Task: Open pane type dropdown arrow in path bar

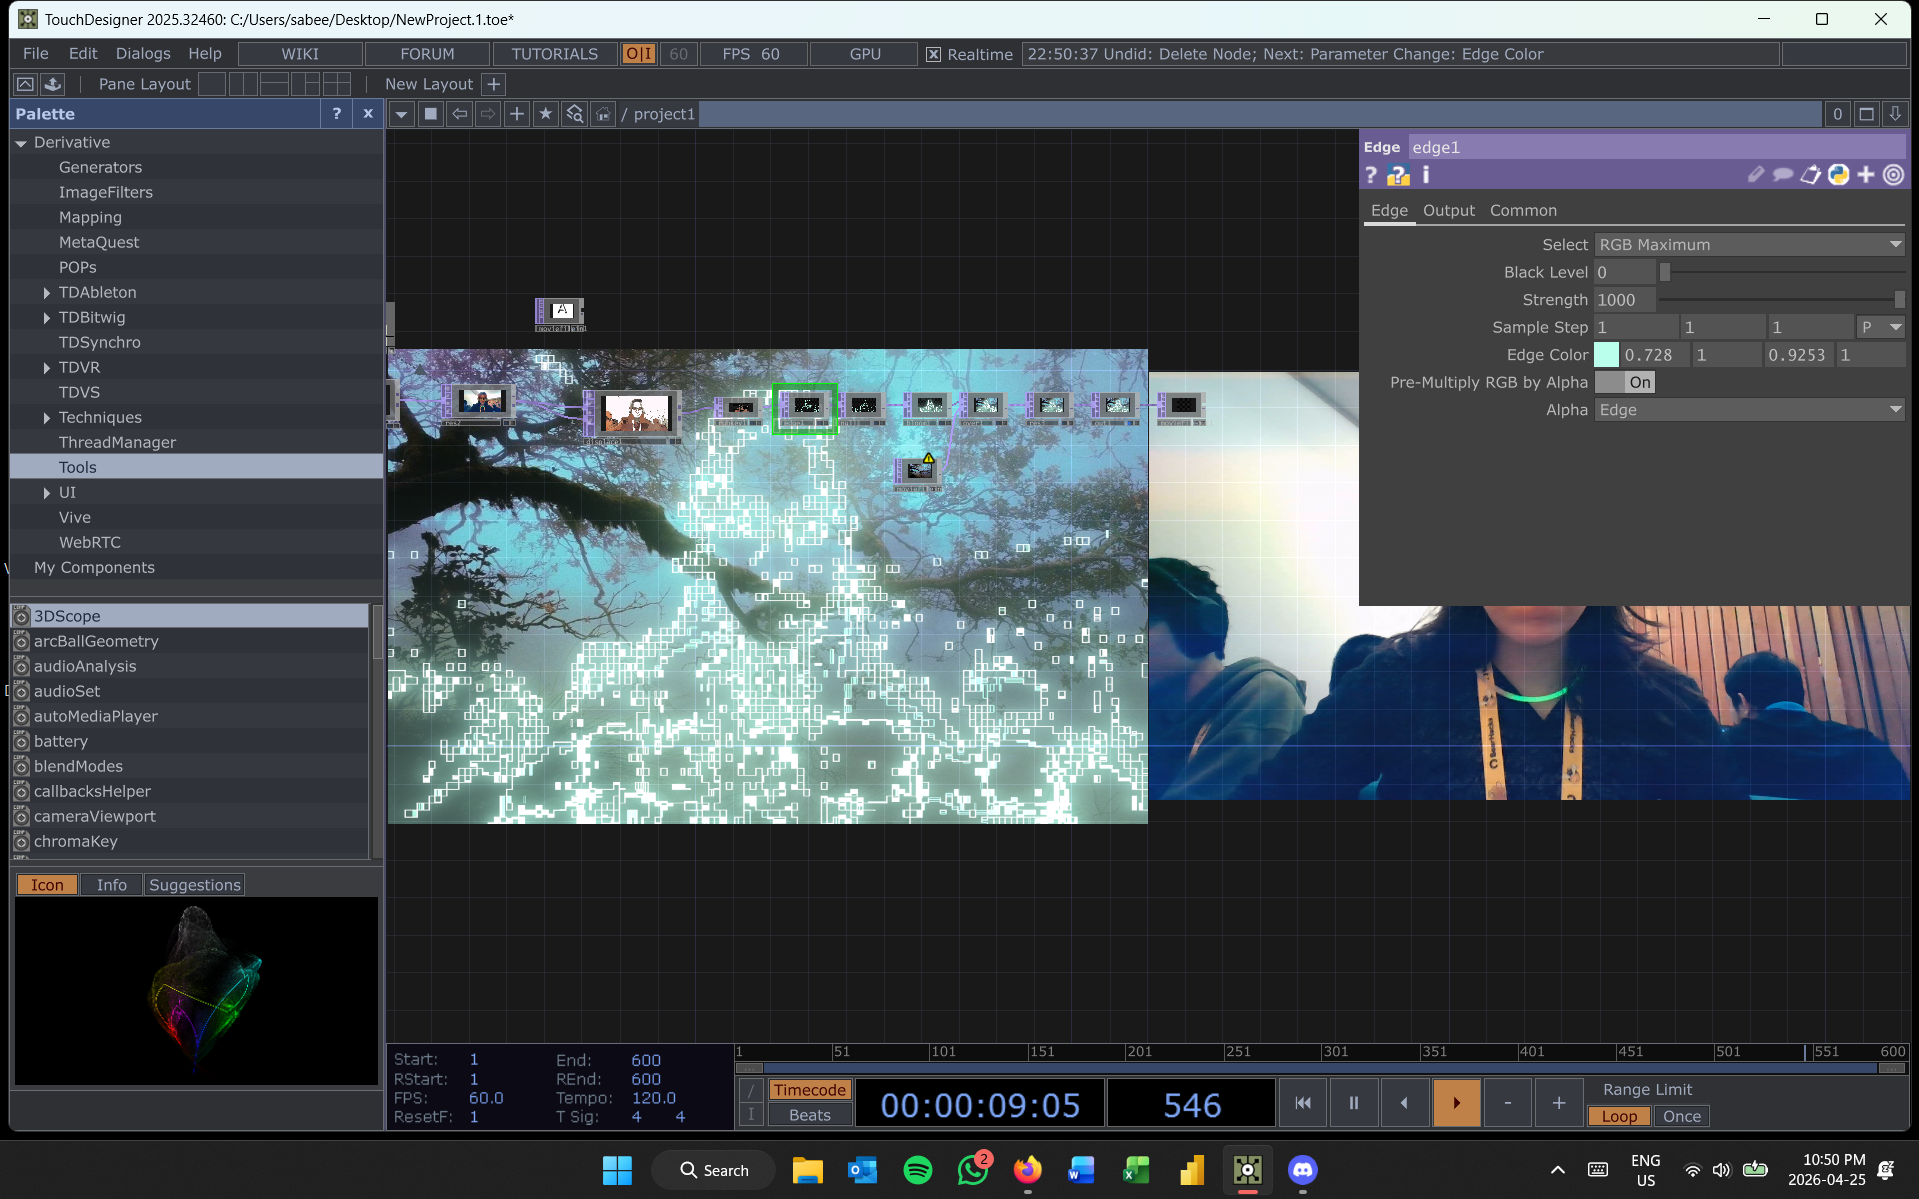Action: (x=401, y=114)
